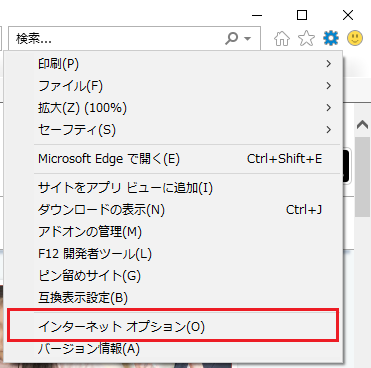Viewport: 371px width, 368px height.
Task: Maximize the browser window
Action: click(302, 15)
